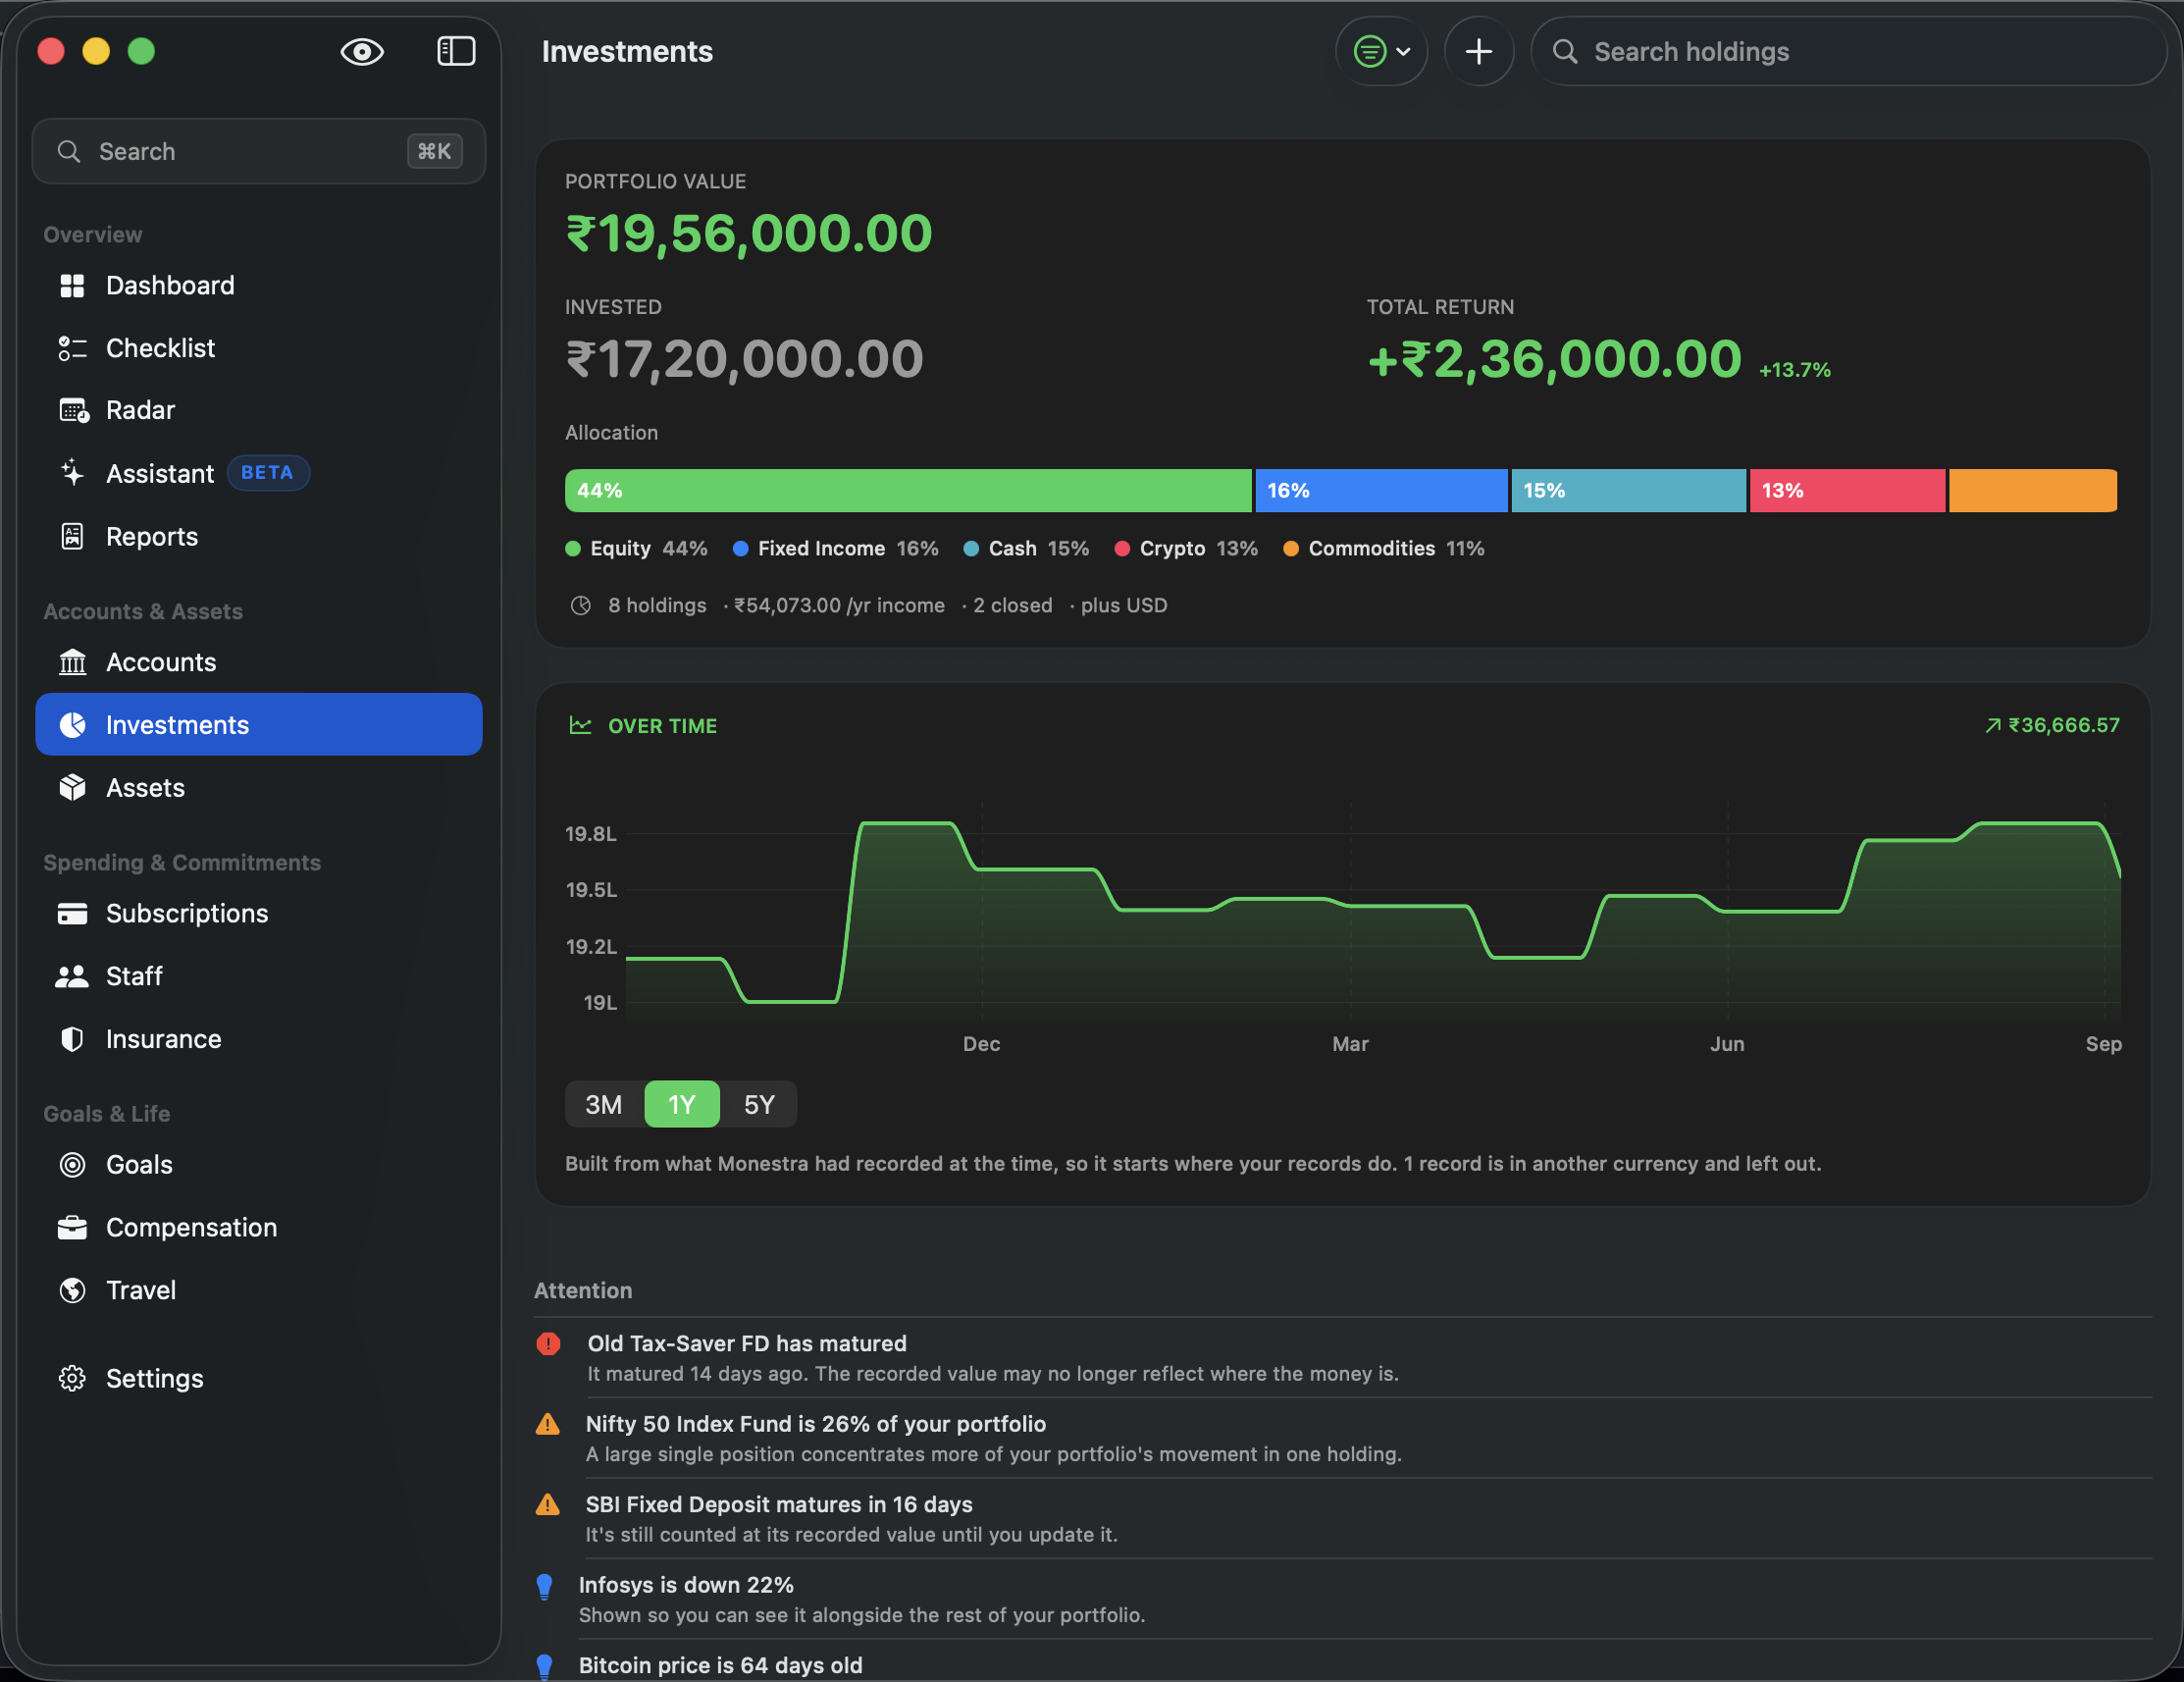The image size is (2184, 1682).
Task: Open Old Tax-Saver FD has matured alert
Action: [x=1342, y=1357]
